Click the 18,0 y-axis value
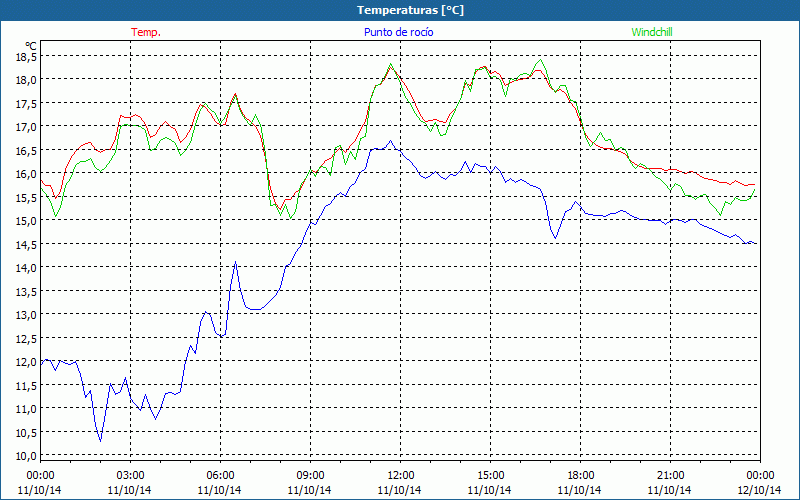Image resolution: width=800 pixels, height=500 pixels. pos(26,80)
